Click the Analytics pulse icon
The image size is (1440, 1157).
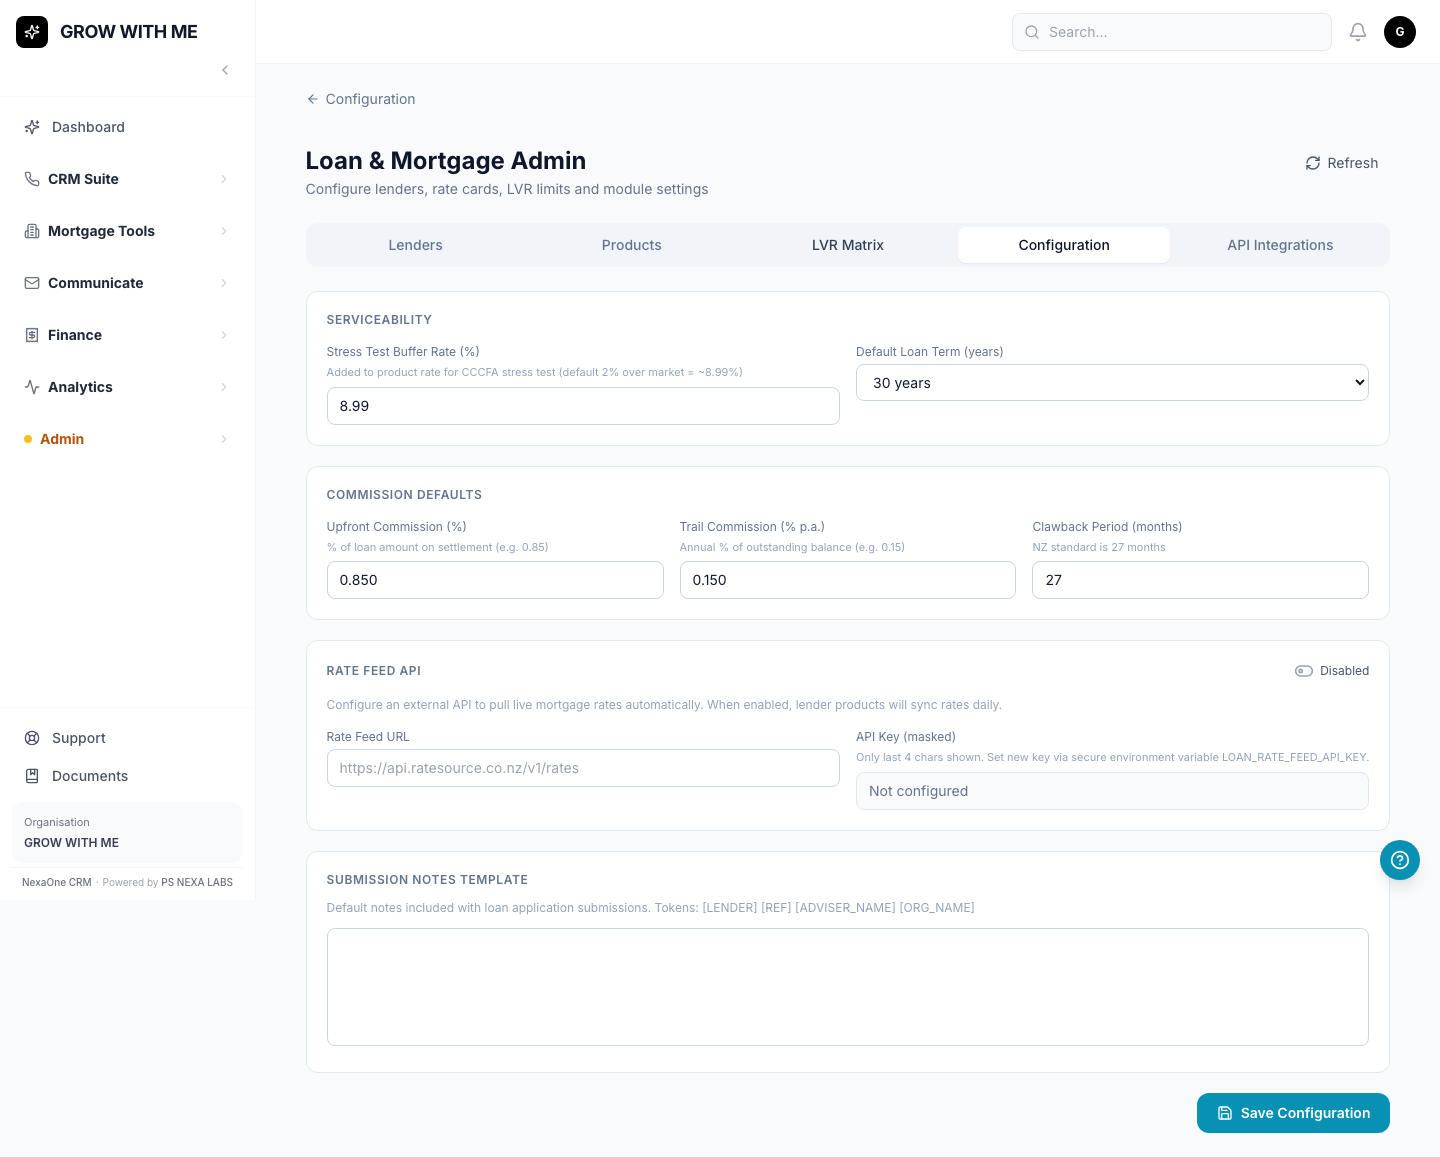click(x=32, y=387)
